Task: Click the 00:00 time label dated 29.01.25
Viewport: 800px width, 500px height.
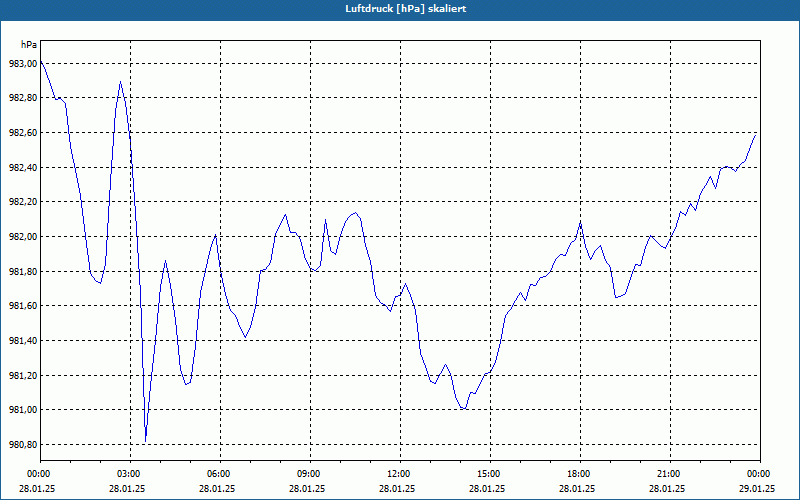Action: (x=757, y=474)
